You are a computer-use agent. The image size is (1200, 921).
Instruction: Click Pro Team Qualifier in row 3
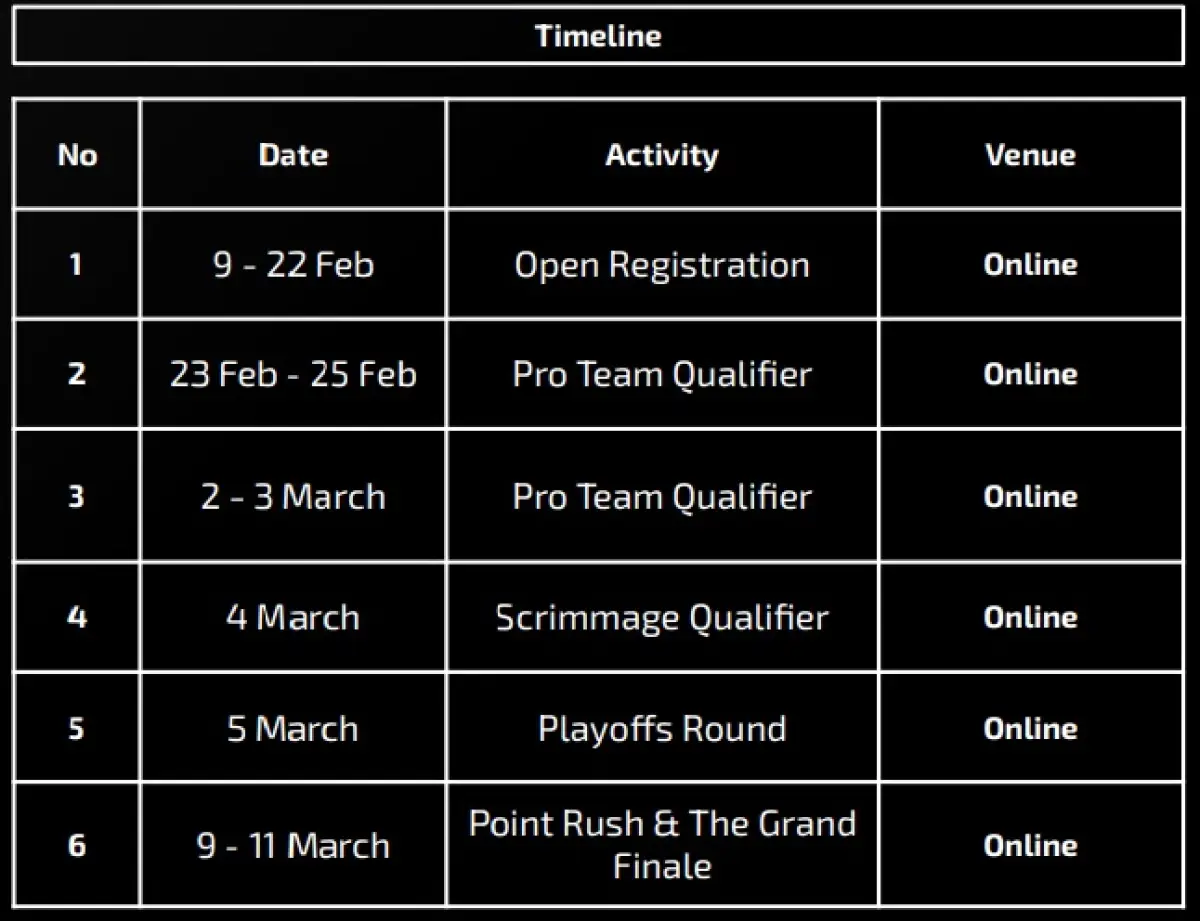click(661, 496)
